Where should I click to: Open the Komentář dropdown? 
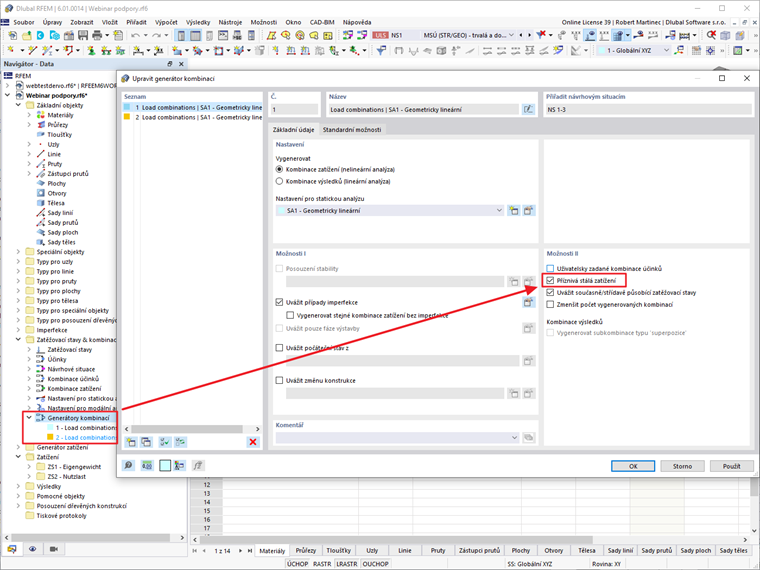click(x=514, y=438)
